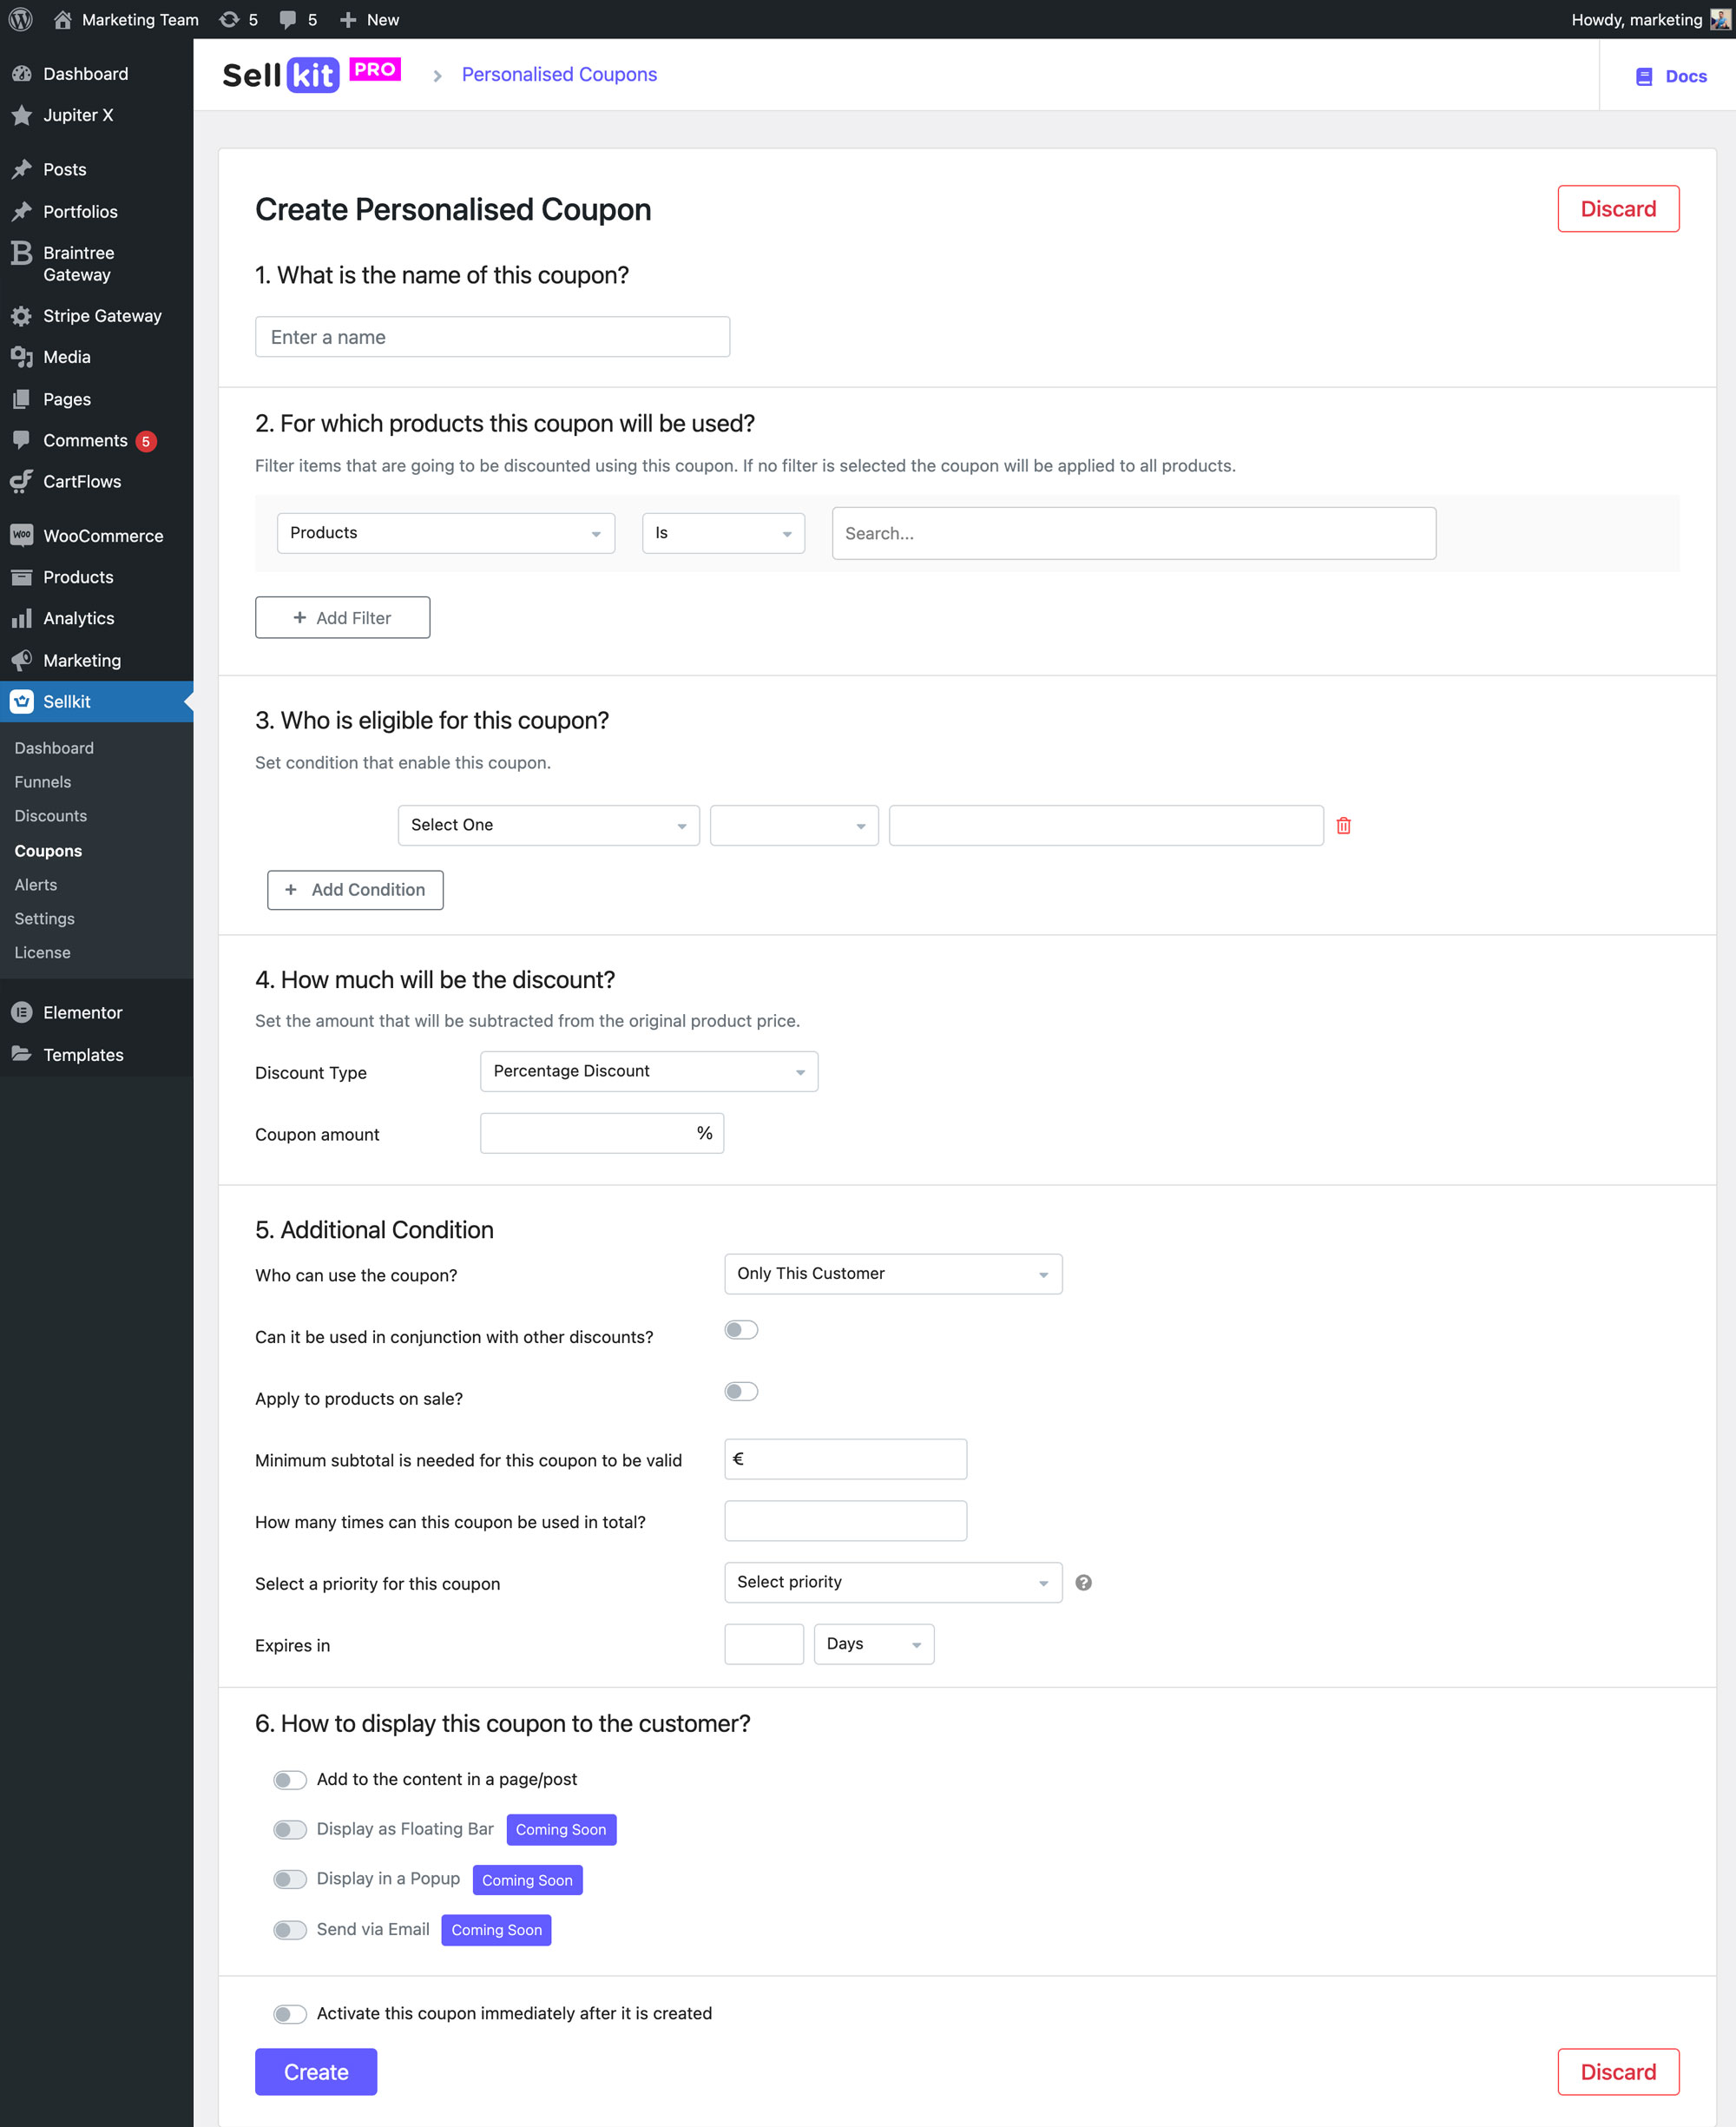Open the Discount Type dropdown
This screenshot has height=2127, width=1736.
pos(648,1071)
